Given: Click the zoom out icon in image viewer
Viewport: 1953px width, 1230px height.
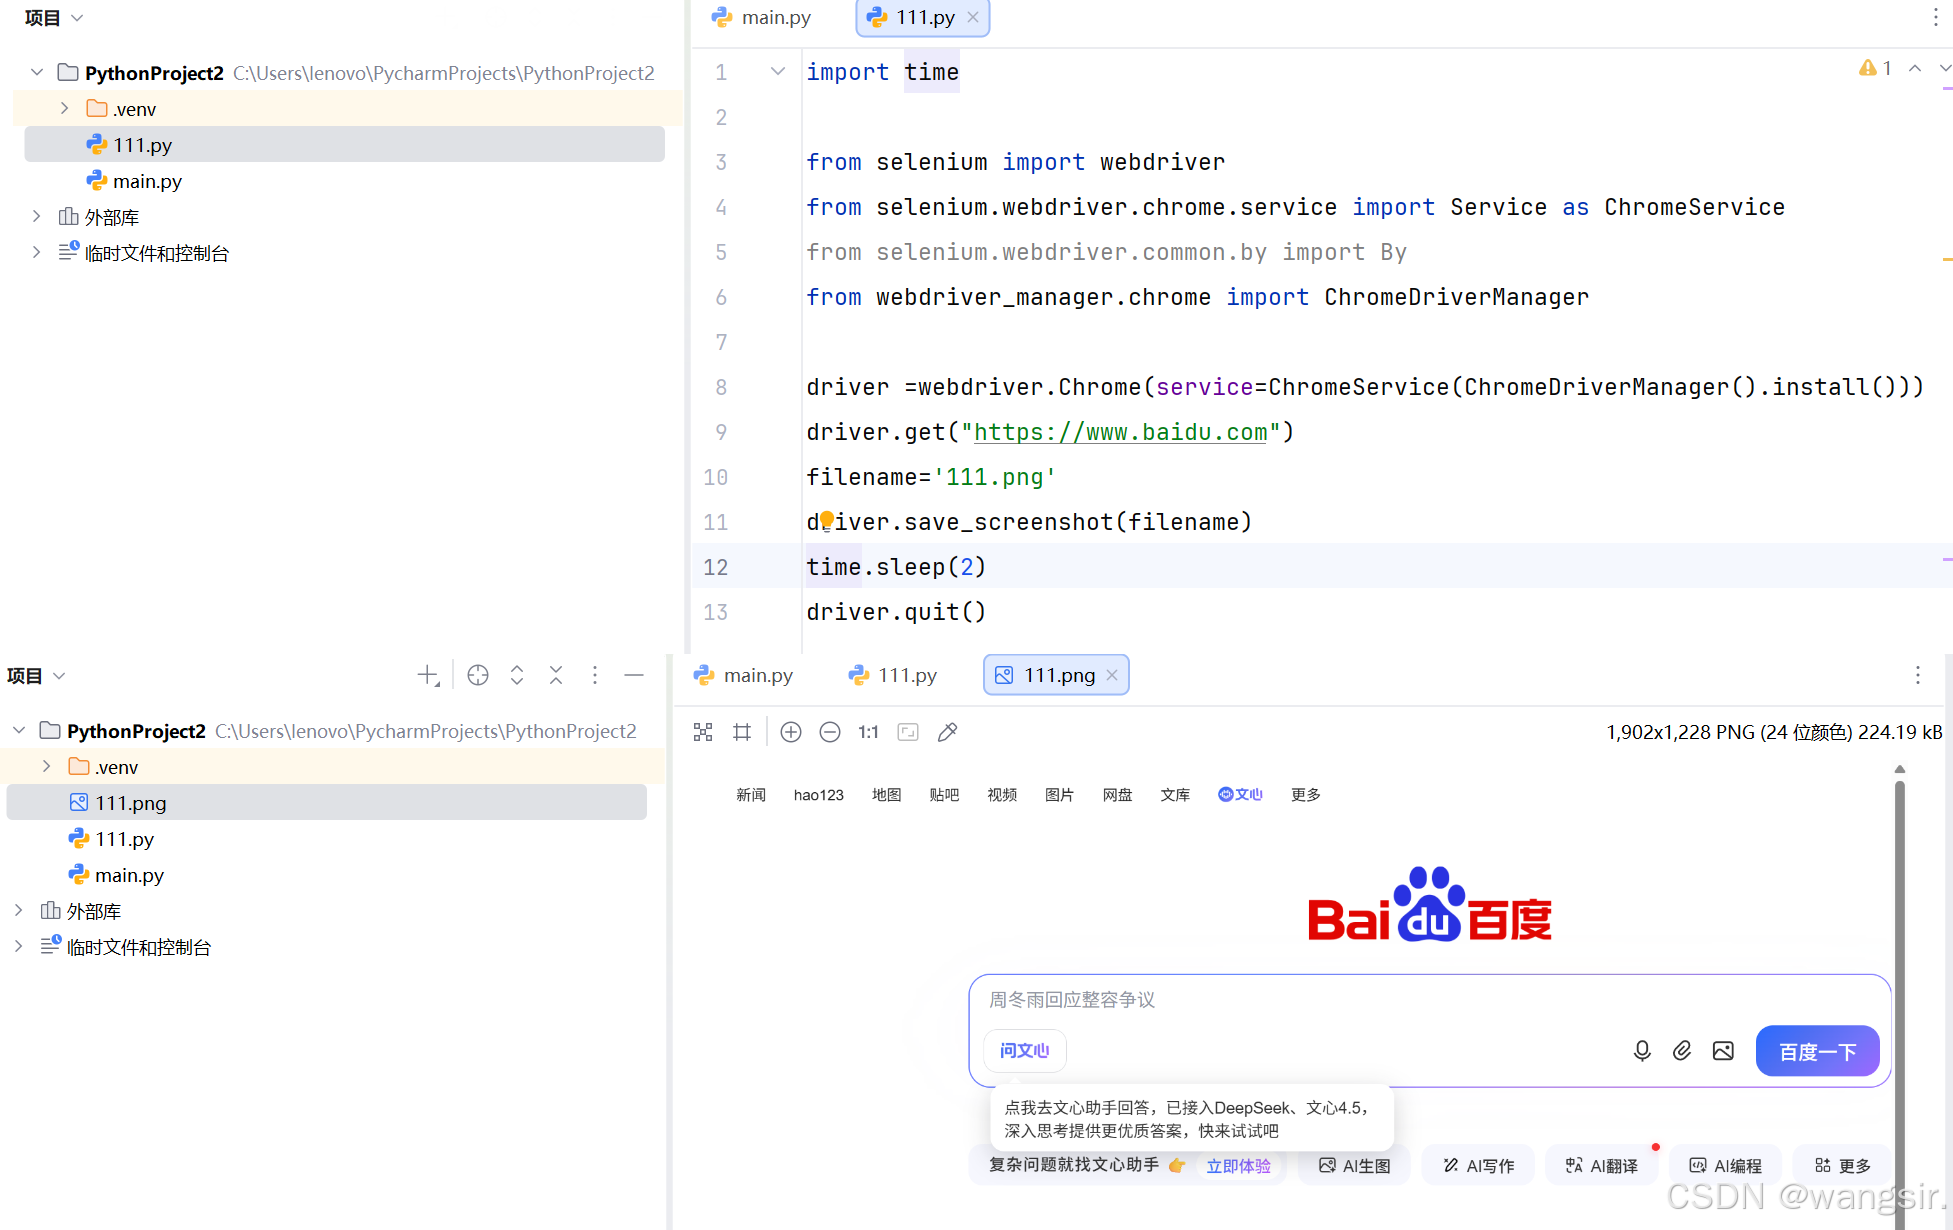Looking at the screenshot, I should click(x=829, y=732).
